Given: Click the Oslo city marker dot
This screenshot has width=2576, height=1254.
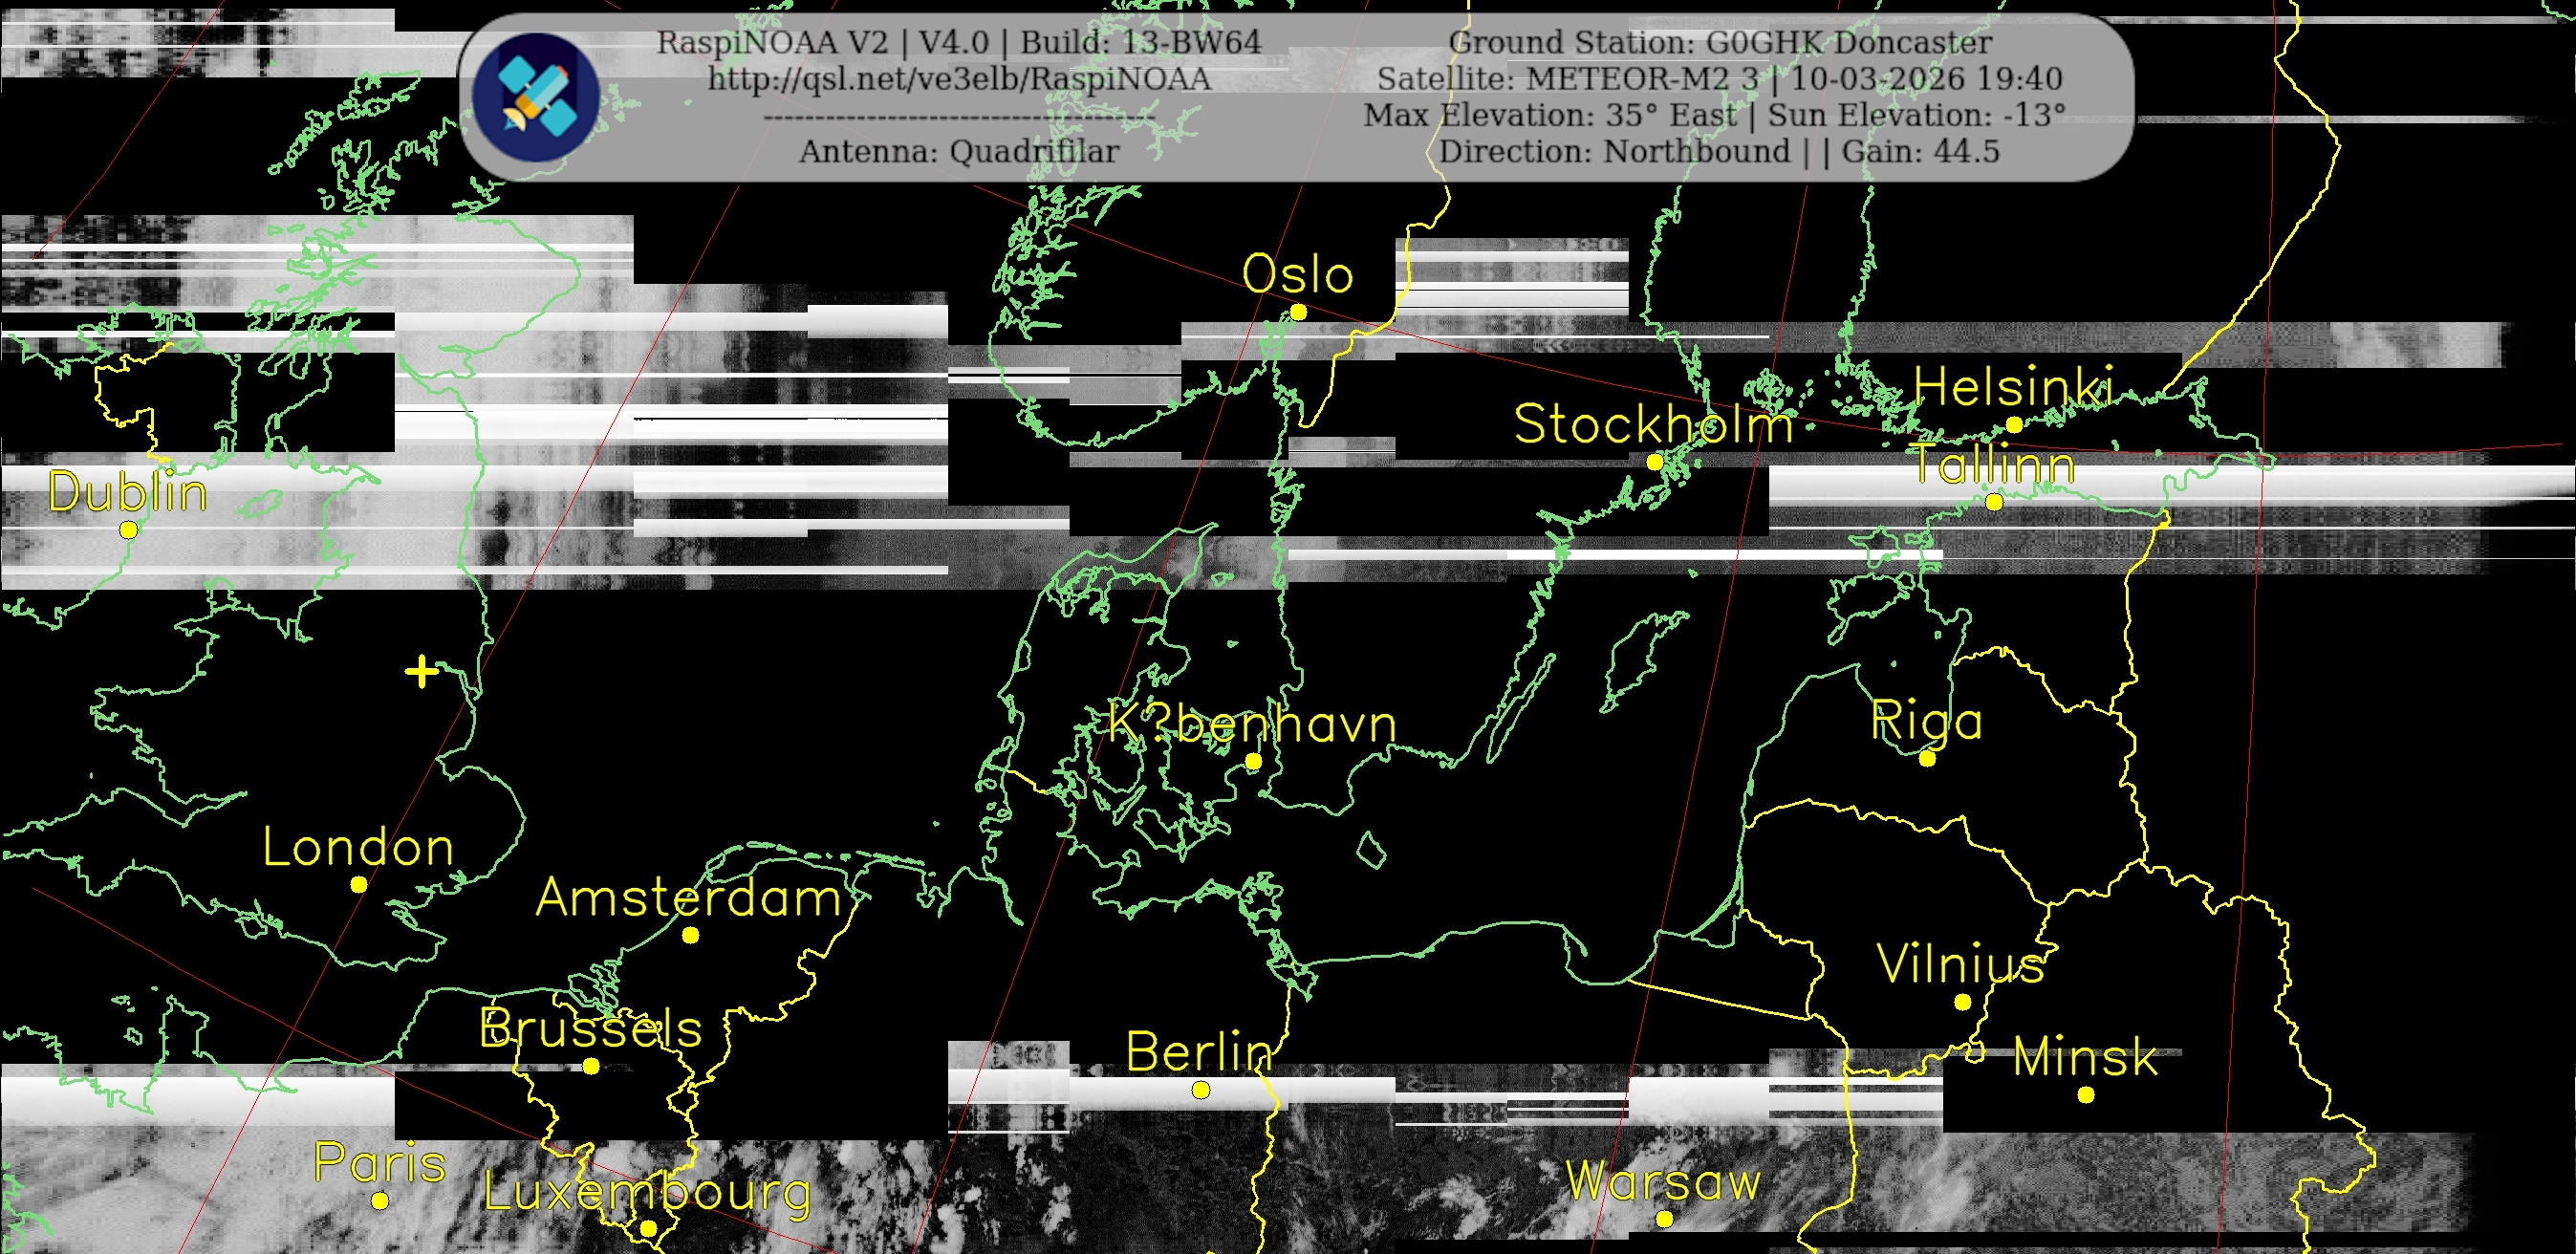Looking at the screenshot, I should coord(1298,312).
